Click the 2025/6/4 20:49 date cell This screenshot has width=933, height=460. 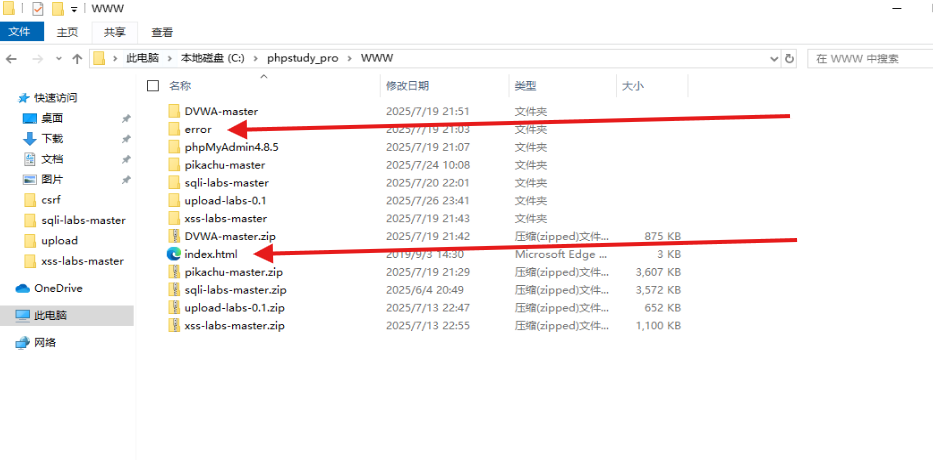coord(425,290)
